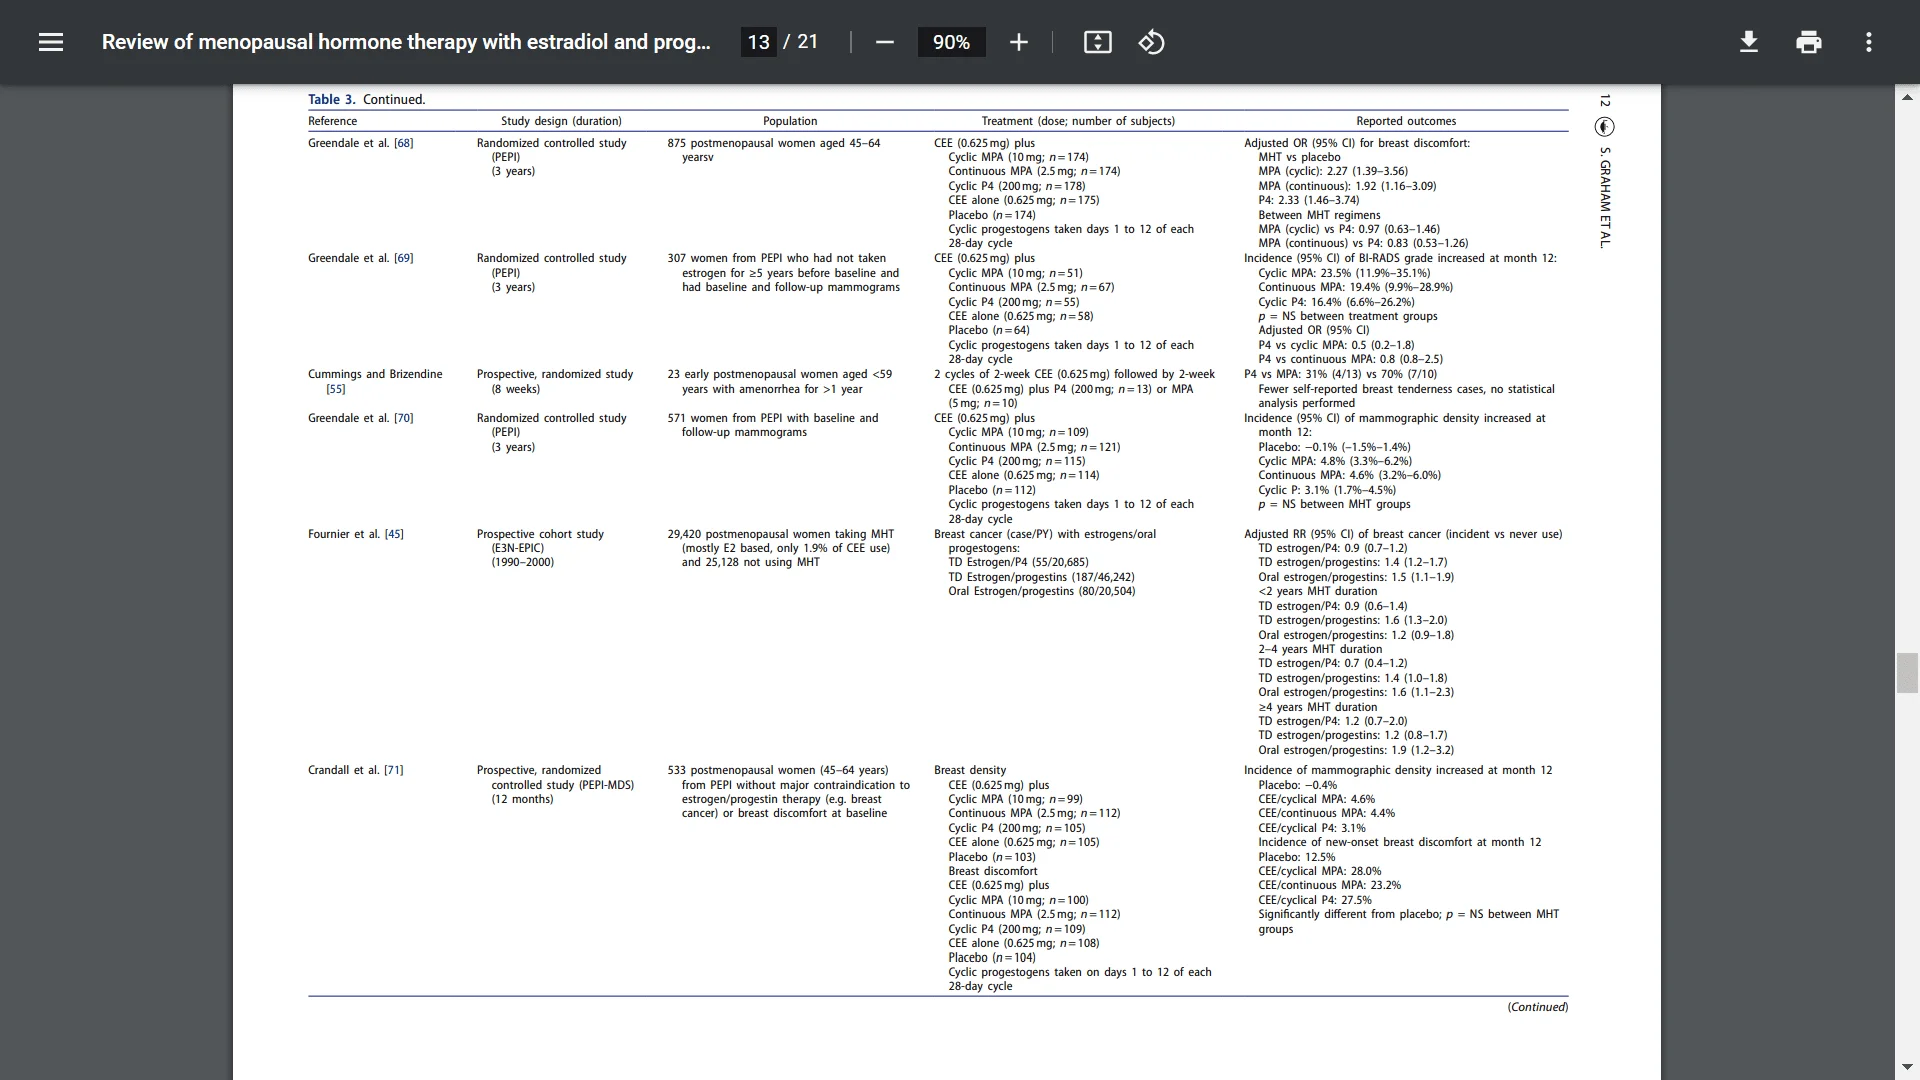Screen dimensions: 1920x1080
Task: Click the 'Study design (duration)' column header
Action: click(561, 121)
